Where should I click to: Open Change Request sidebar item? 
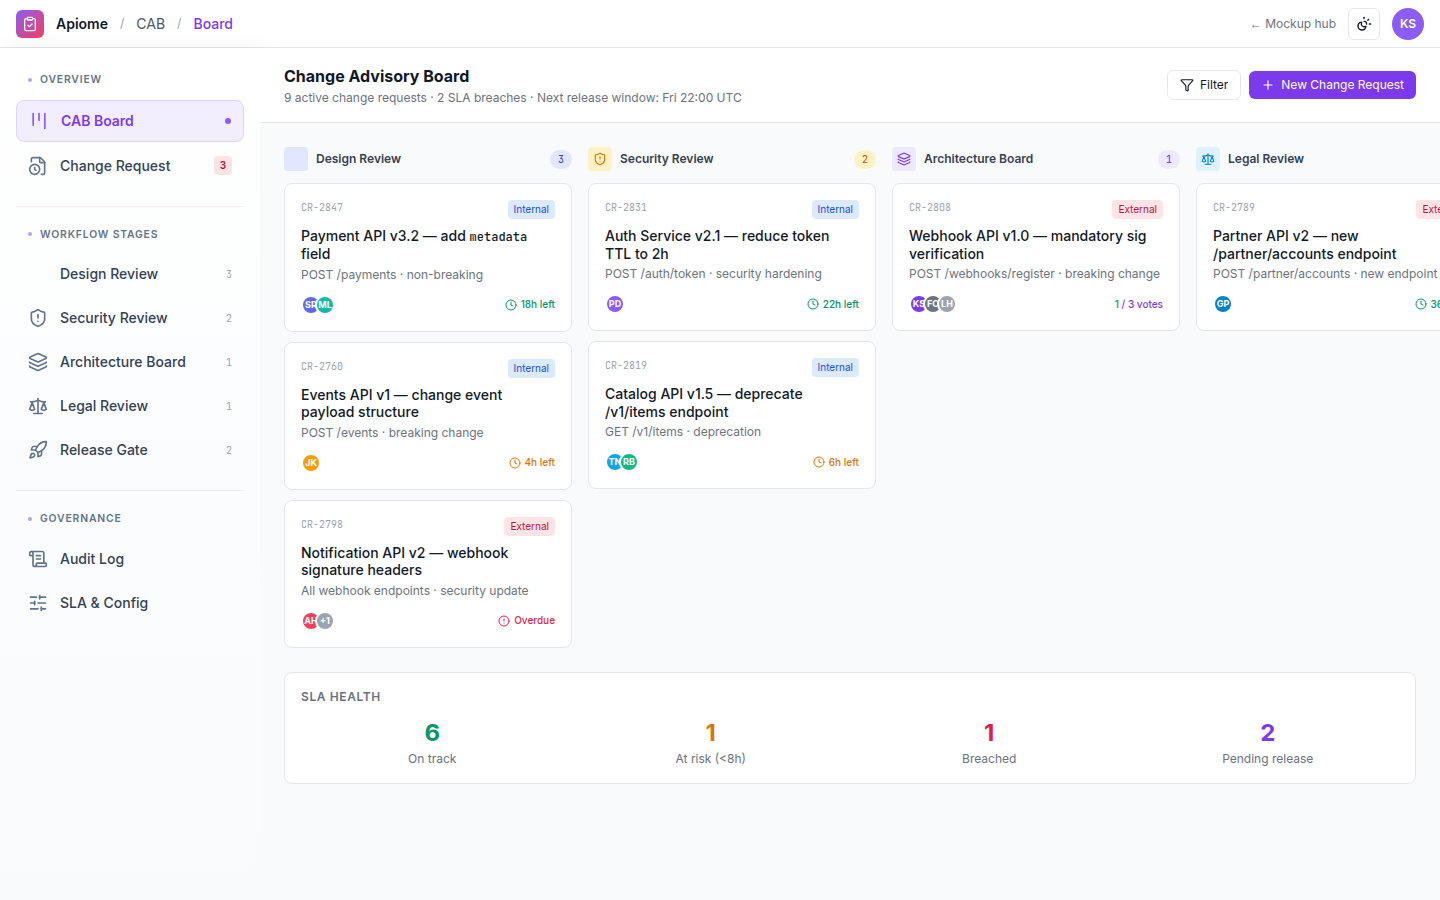coord(130,166)
